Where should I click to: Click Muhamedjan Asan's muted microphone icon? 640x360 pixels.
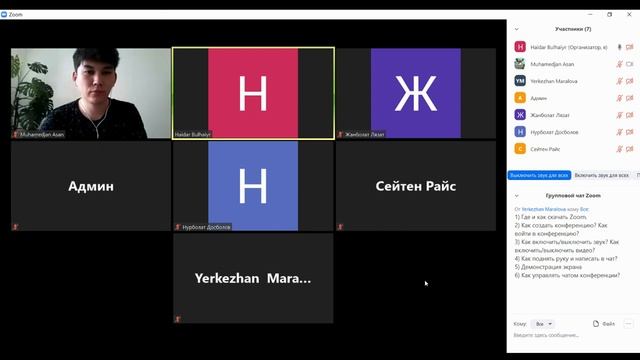pos(619,64)
